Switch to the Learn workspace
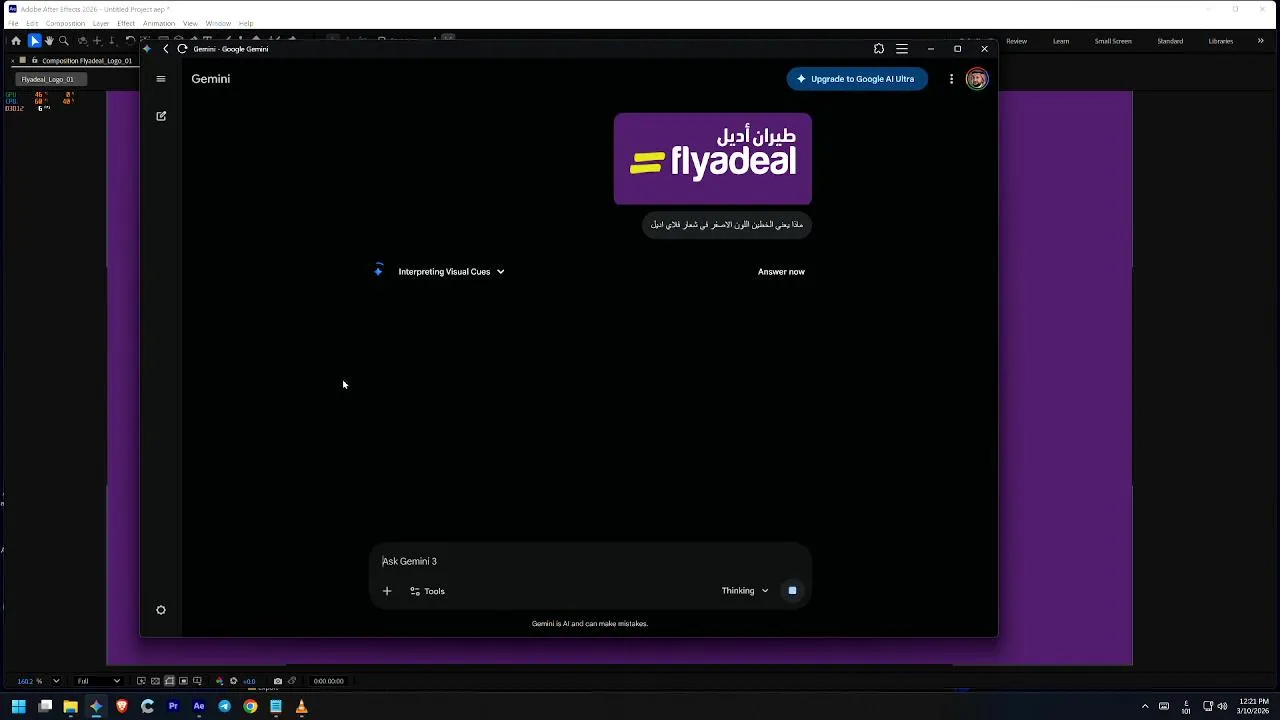 1061,41
